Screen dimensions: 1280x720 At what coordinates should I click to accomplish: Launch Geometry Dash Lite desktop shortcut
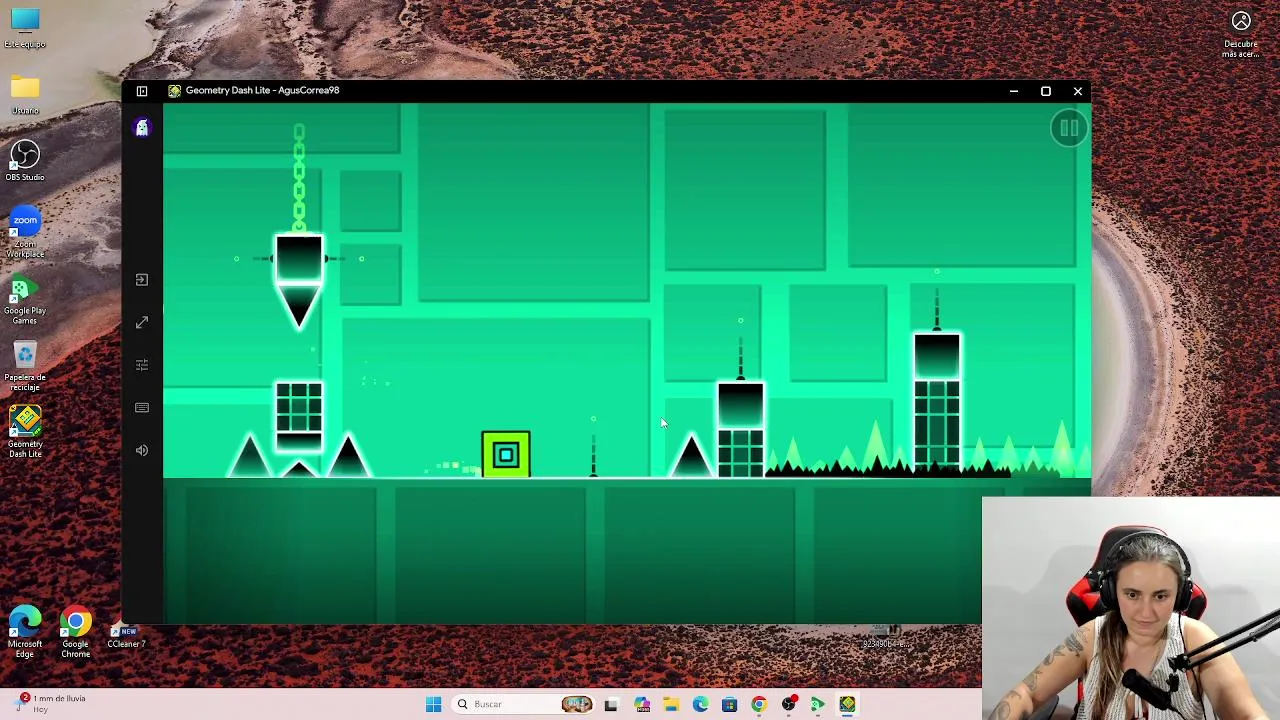pyautogui.click(x=25, y=432)
